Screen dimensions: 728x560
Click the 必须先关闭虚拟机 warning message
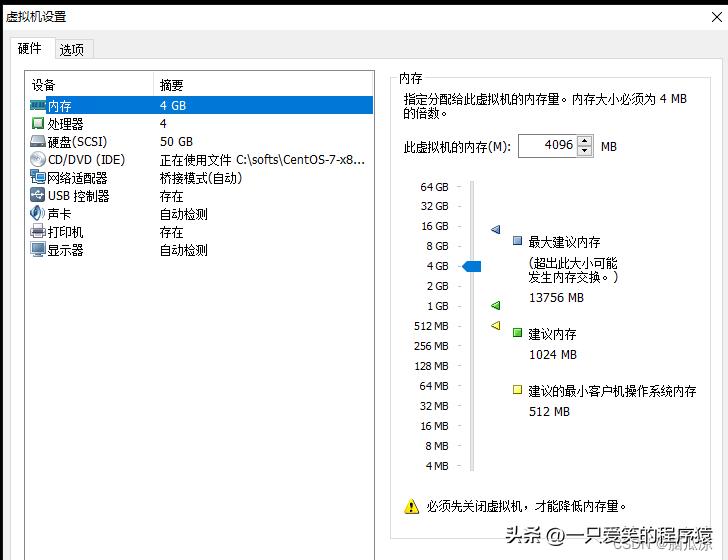[x=526, y=506]
